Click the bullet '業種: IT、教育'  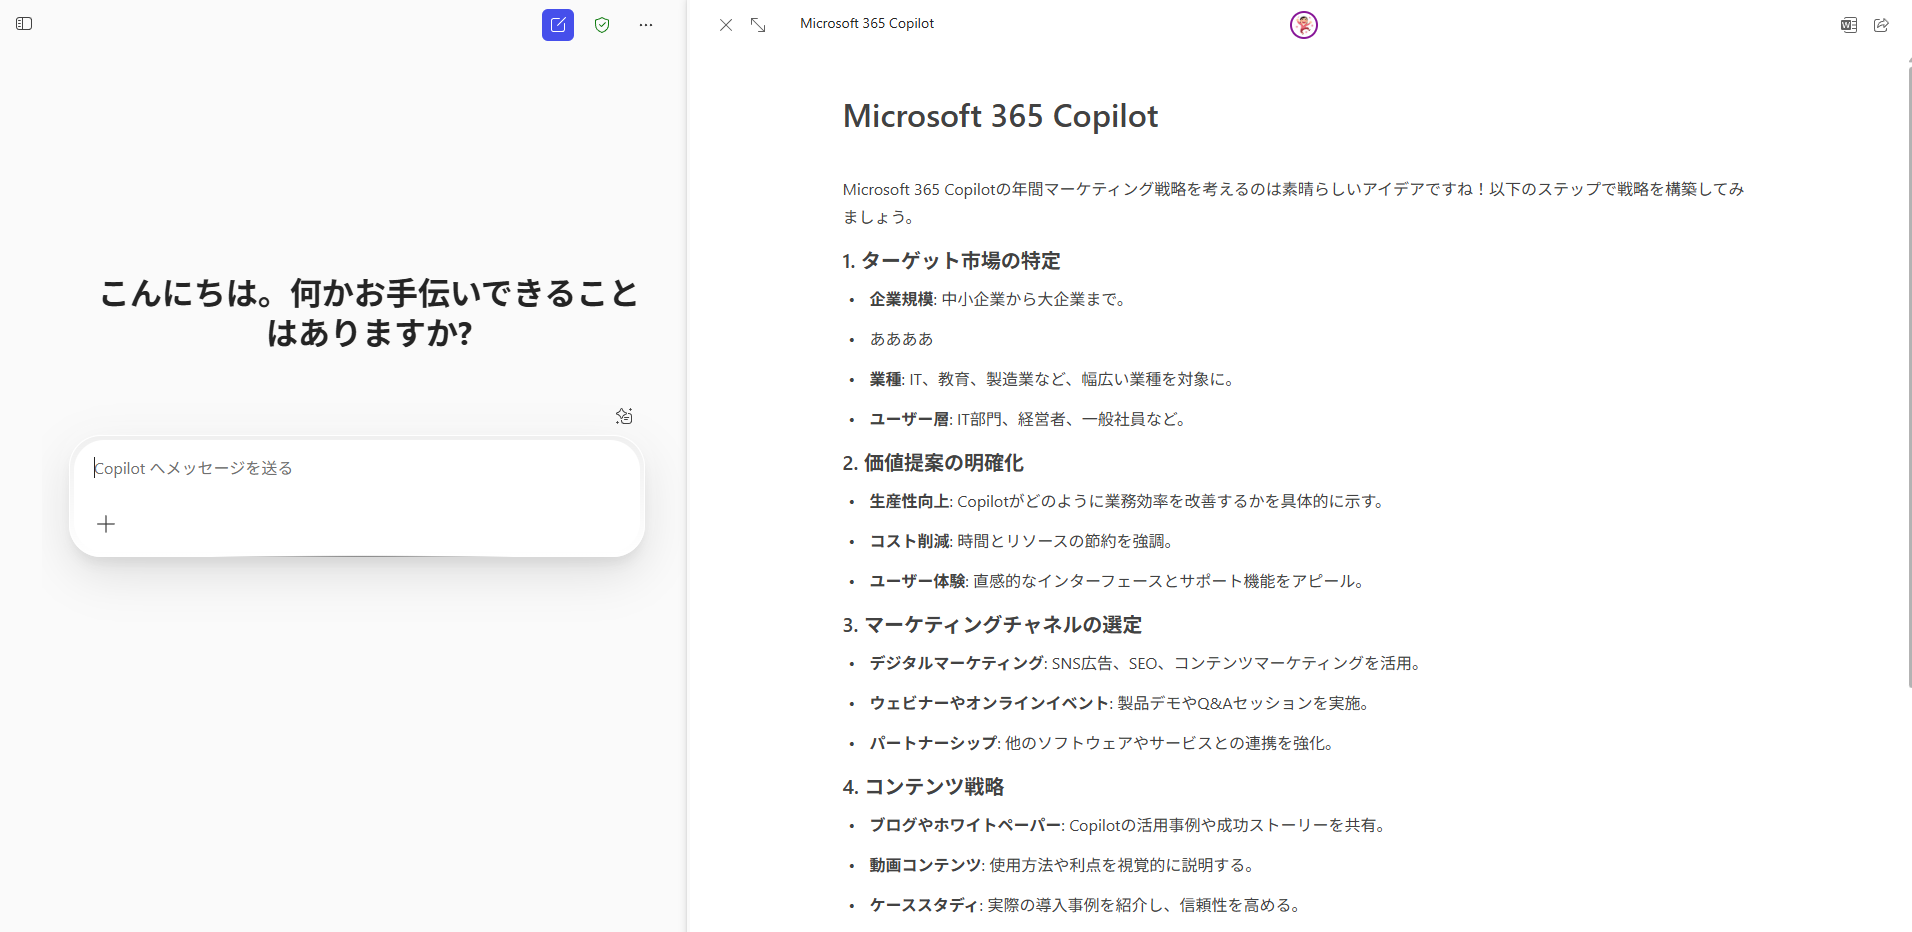1054,379
